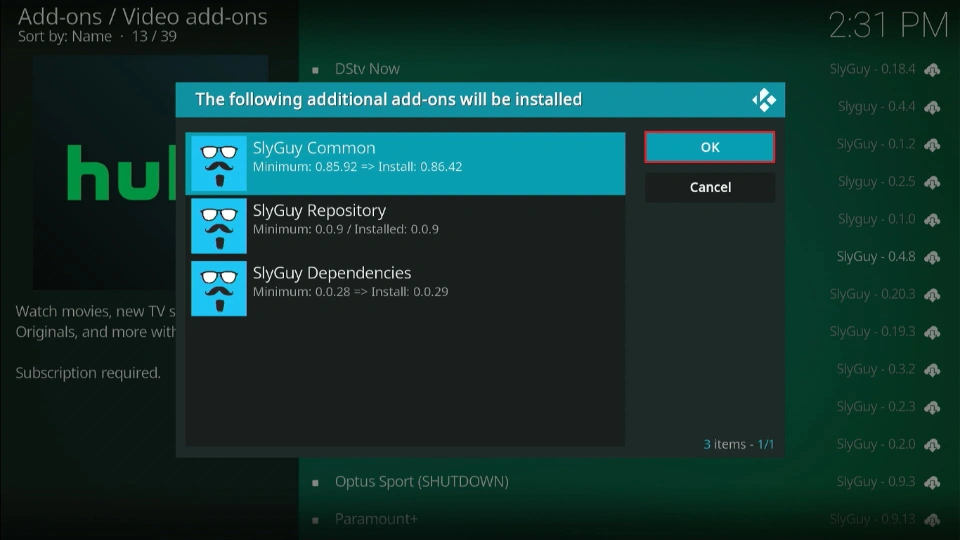Screen dimensions: 960x540
Task: Select the SlyGuy Repository add-on row
Action: (x=405, y=226)
